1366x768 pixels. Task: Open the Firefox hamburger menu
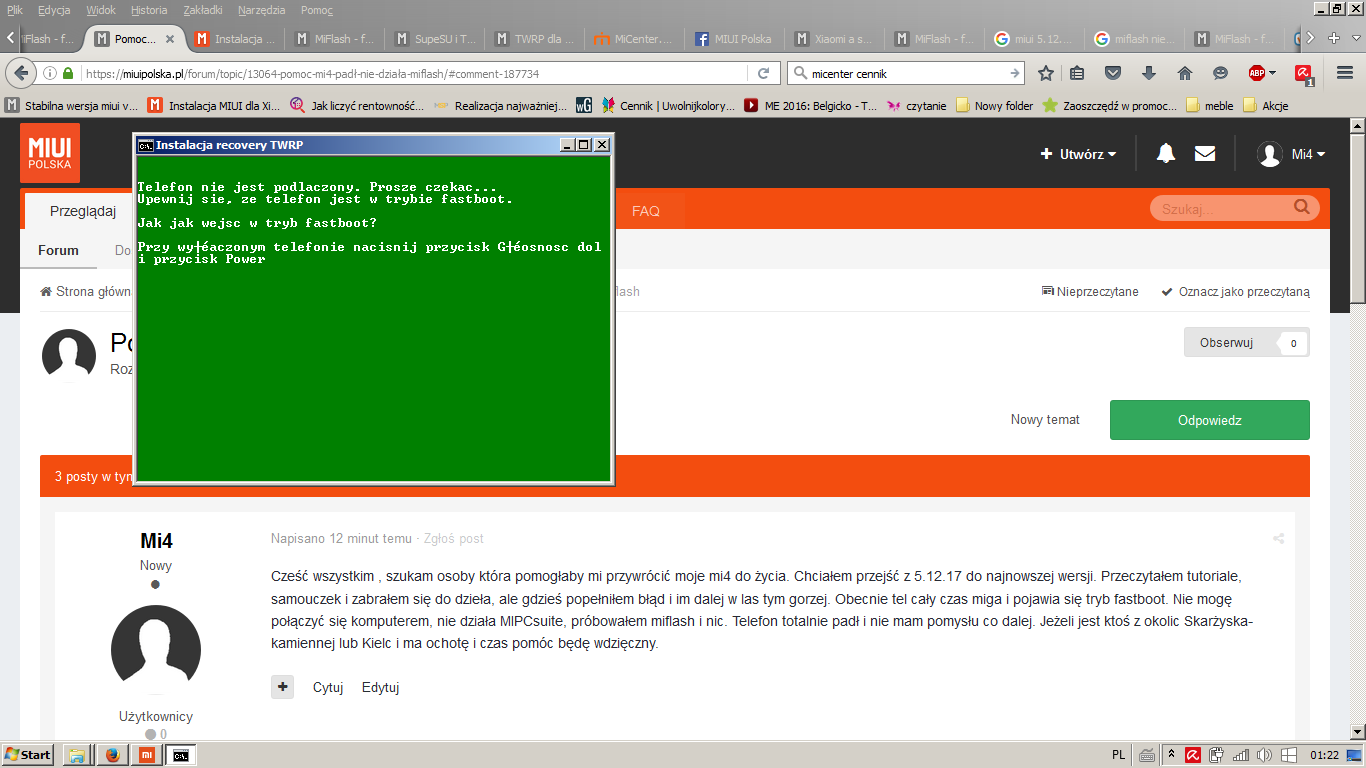click(1344, 73)
